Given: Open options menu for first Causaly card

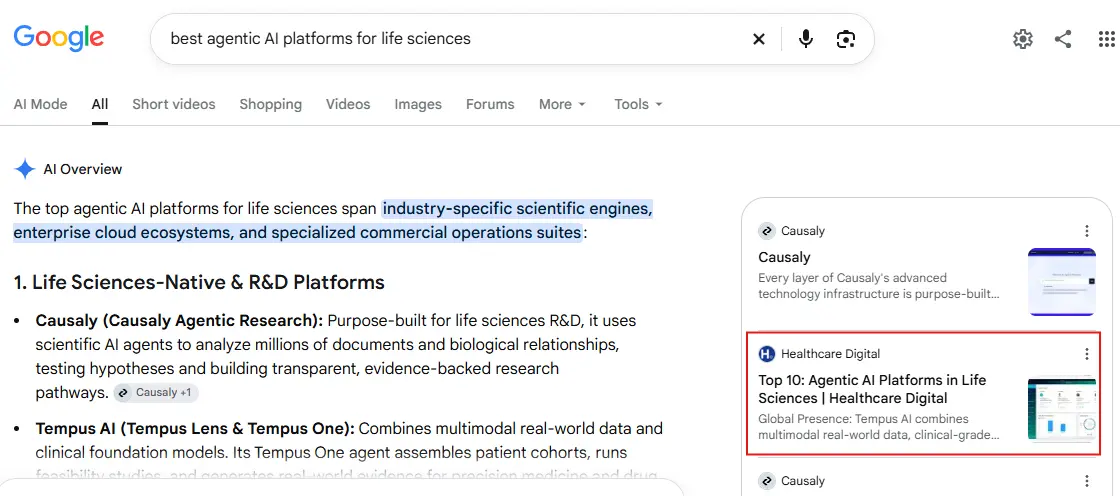Looking at the screenshot, I should tap(1086, 231).
